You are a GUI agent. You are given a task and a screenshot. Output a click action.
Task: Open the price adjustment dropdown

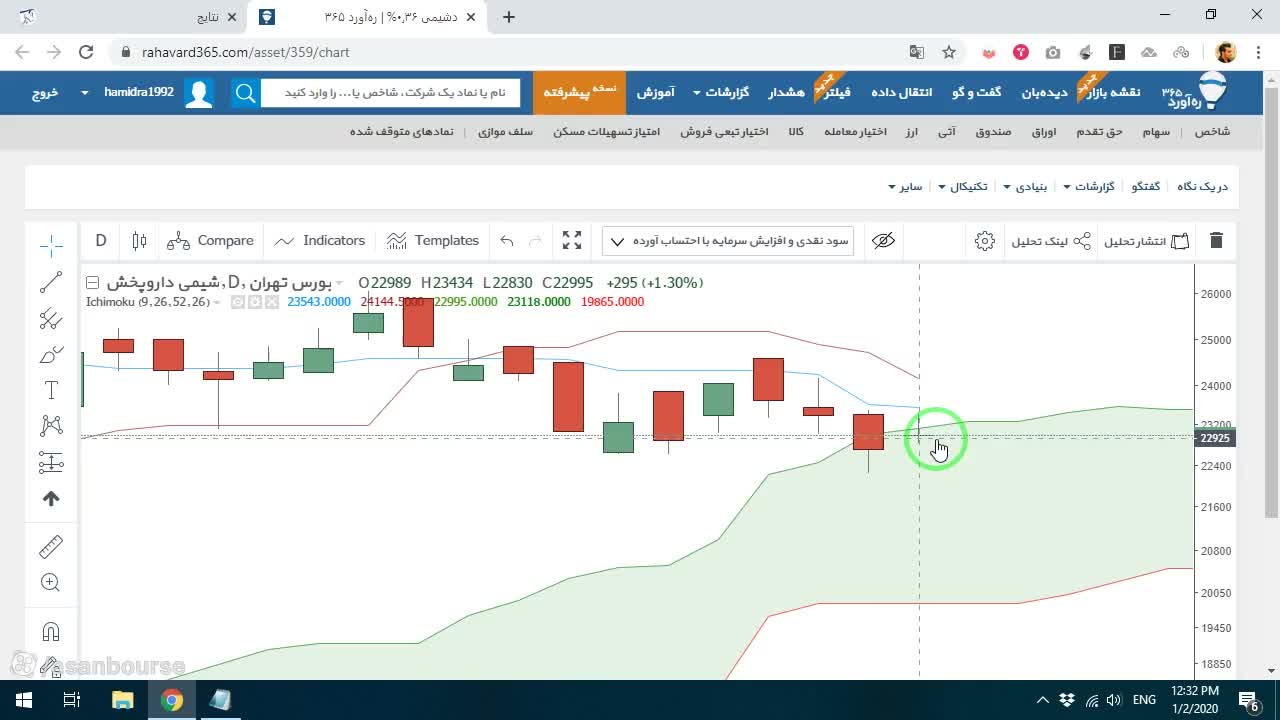(x=729, y=241)
